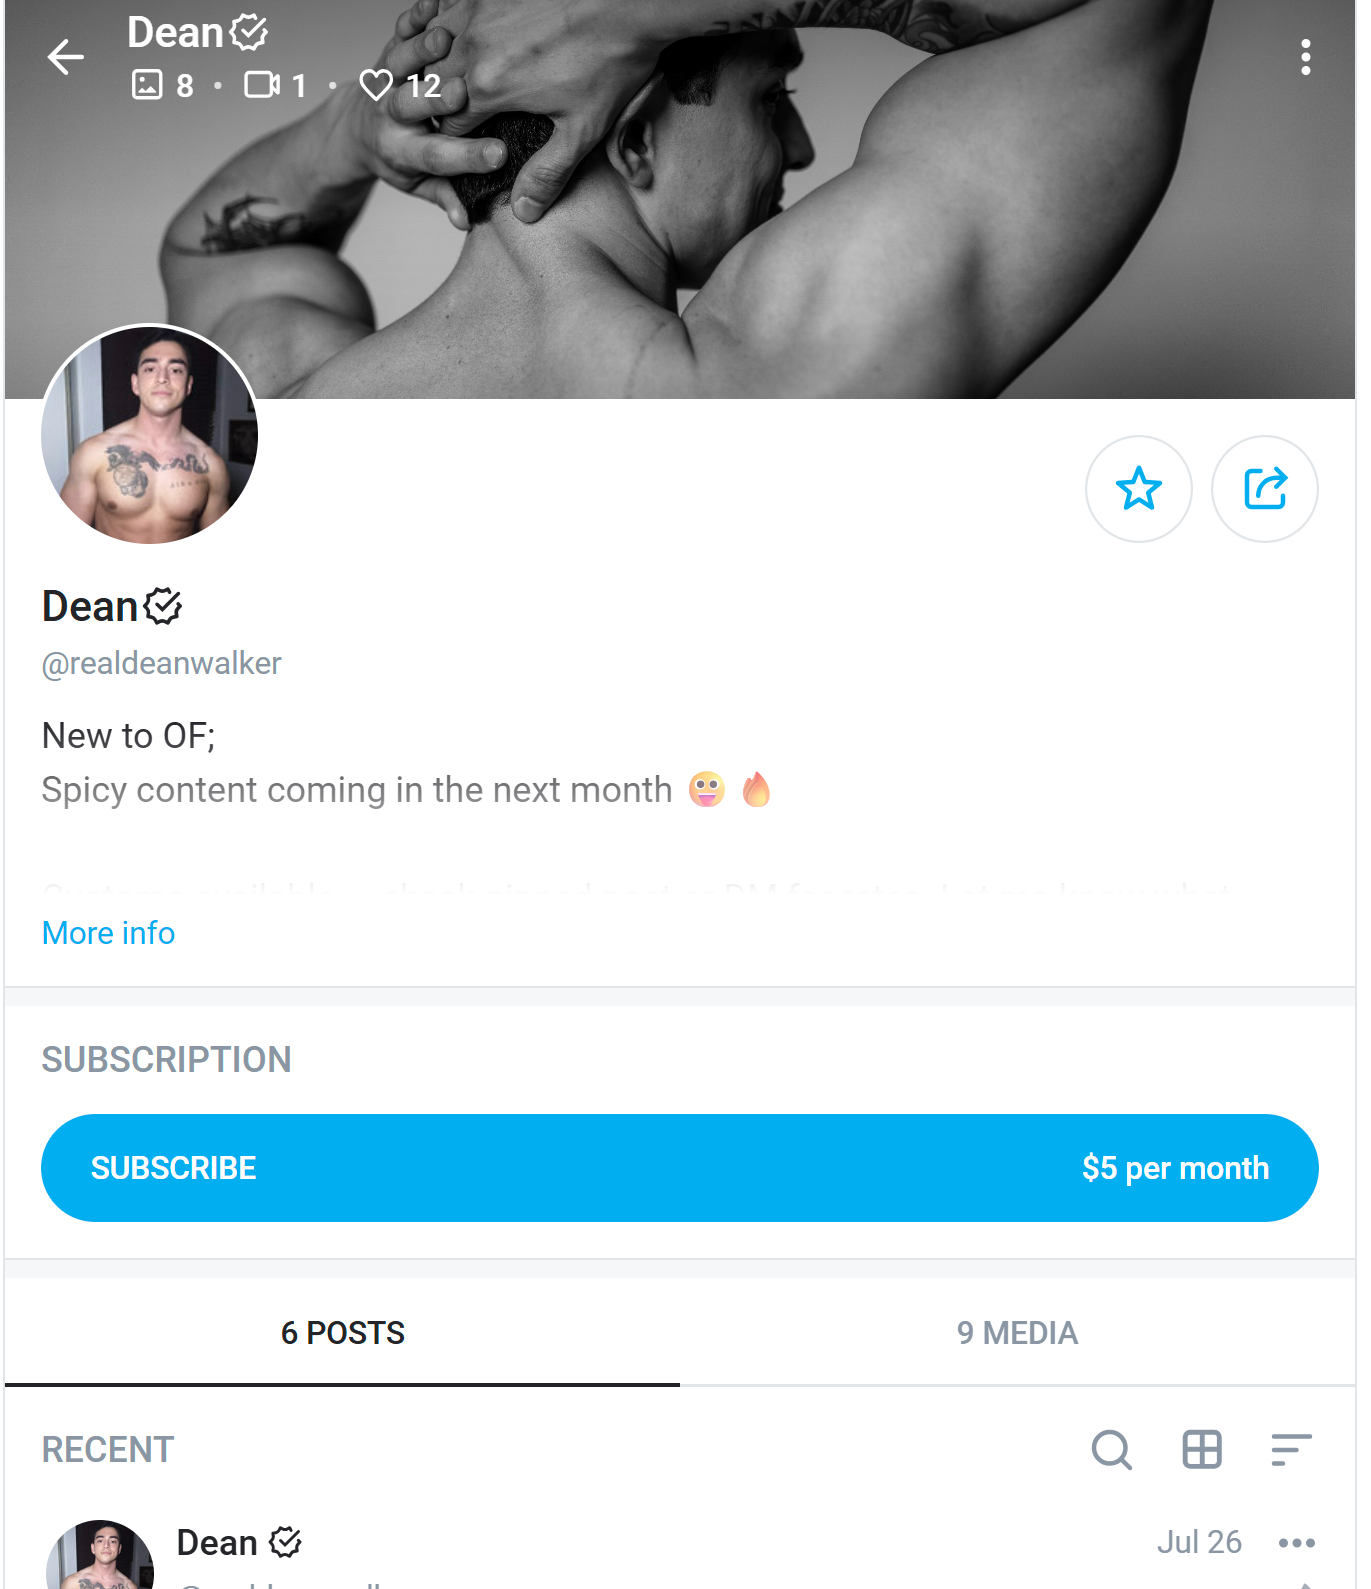The height and width of the screenshot is (1589, 1371).
Task: Click the small avatar on the recent post
Action: click(x=100, y=1558)
